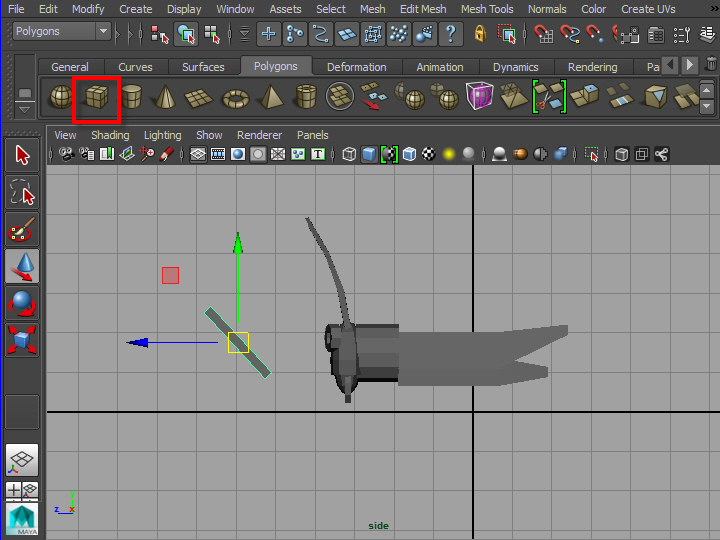Click the padlock lock selection icon
Screen dimensions: 720x540
click(x=480, y=34)
